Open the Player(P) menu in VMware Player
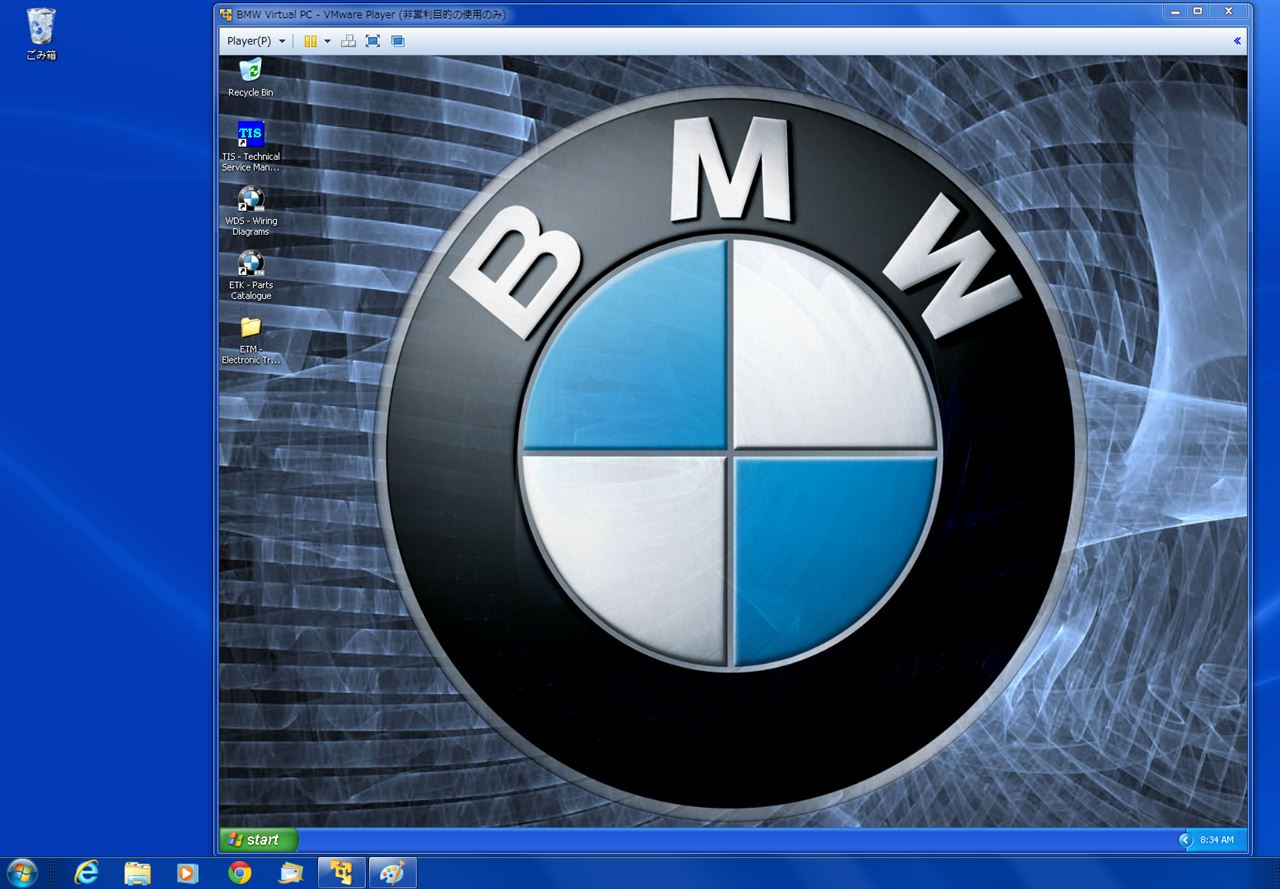1280x889 pixels. (x=256, y=41)
